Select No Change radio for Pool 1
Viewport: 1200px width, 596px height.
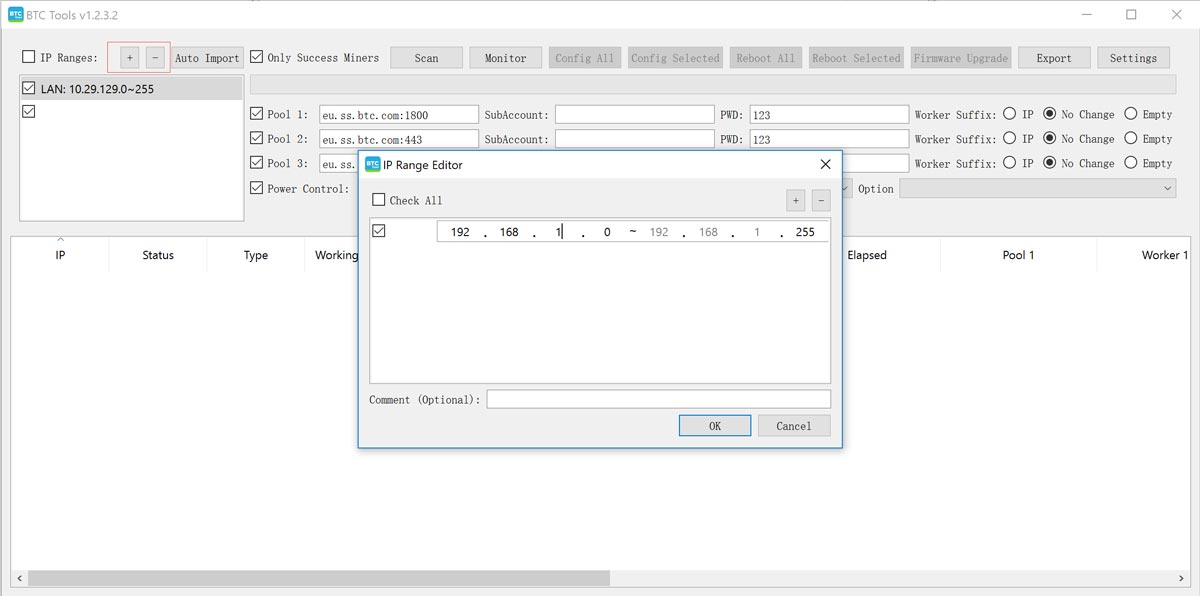(x=1050, y=114)
